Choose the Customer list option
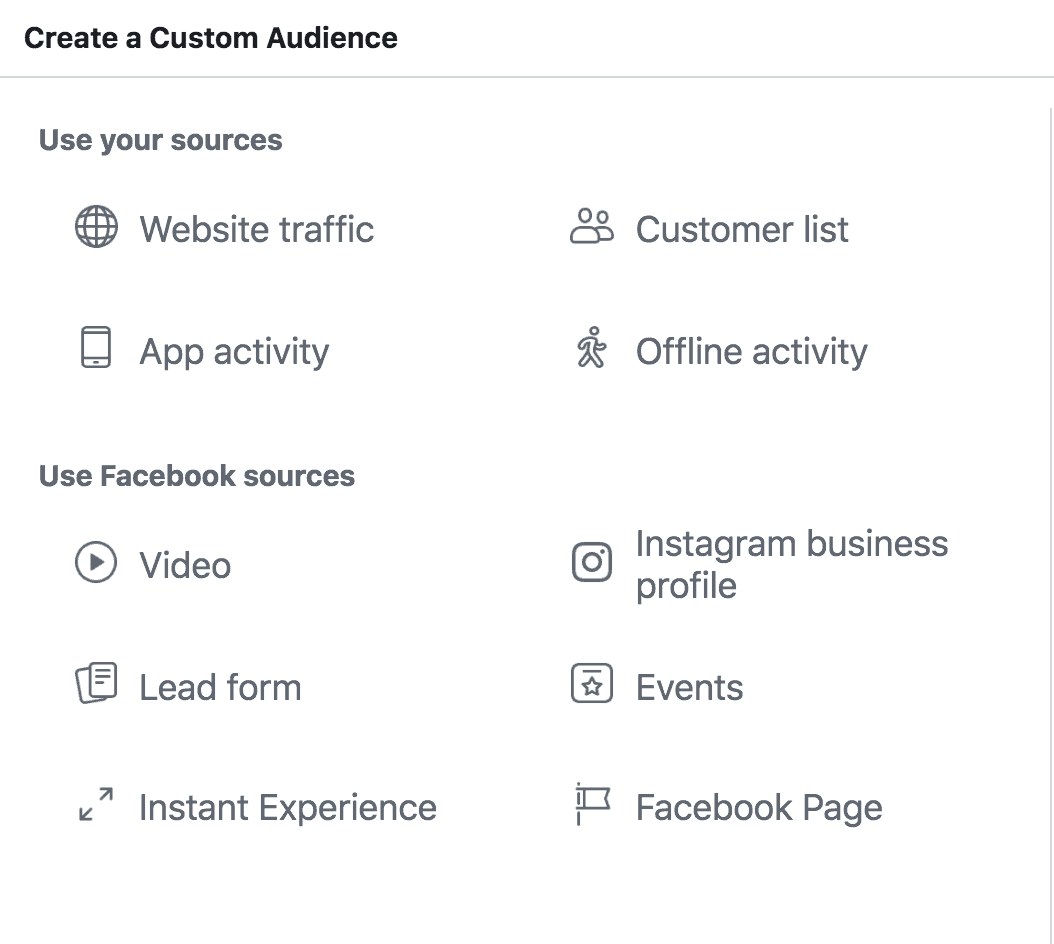Image resolution: width=1054 pixels, height=944 pixels. 742,229
